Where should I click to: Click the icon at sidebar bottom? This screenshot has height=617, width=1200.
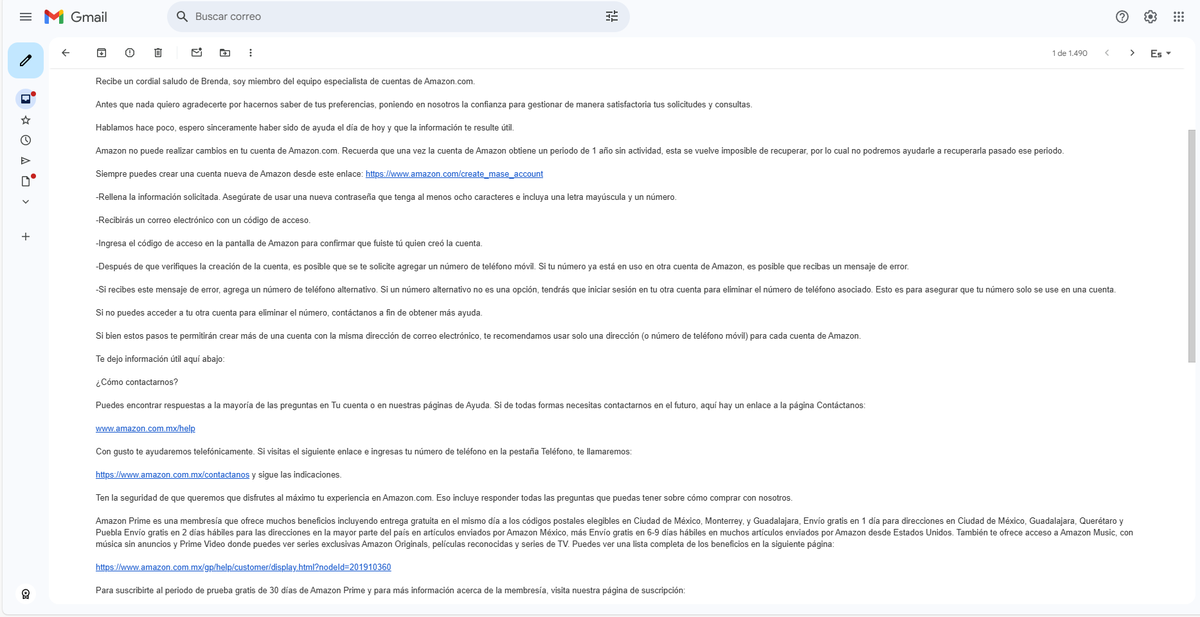point(25,593)
